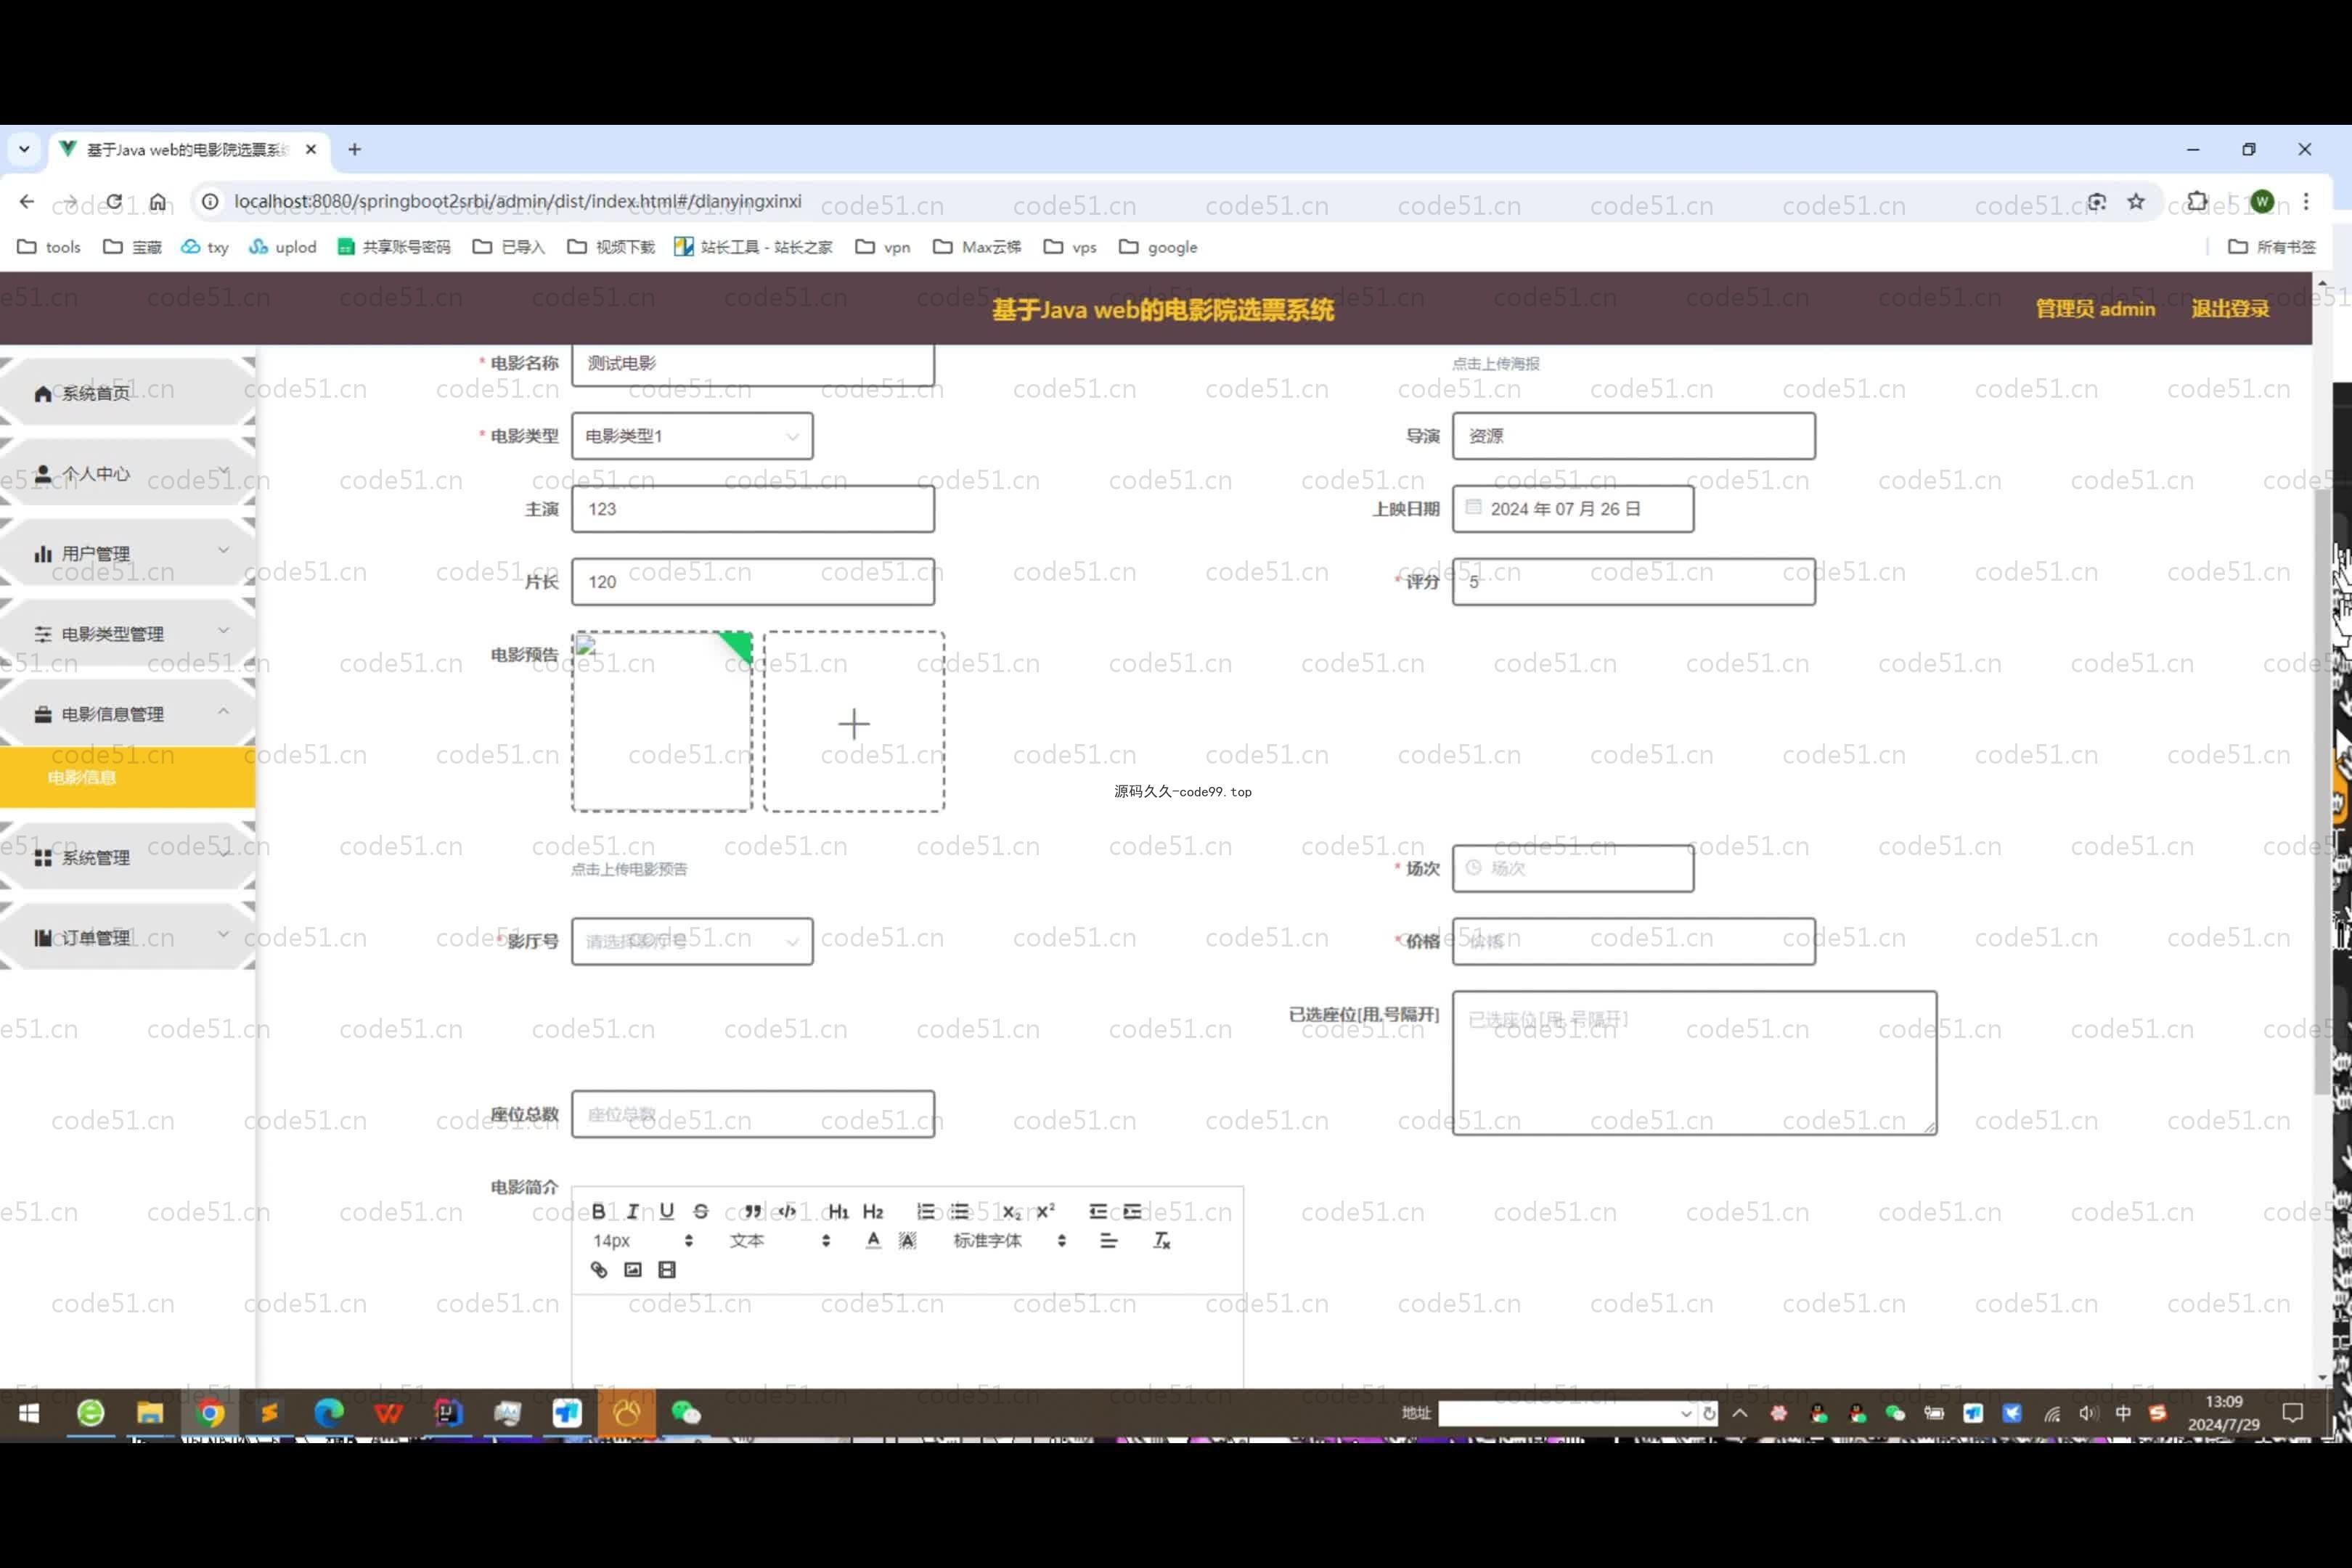This screenshot has height=1568, width=2352.
Task: Go to 系统首页 in sidebar
Action: [x=128, y=393]
